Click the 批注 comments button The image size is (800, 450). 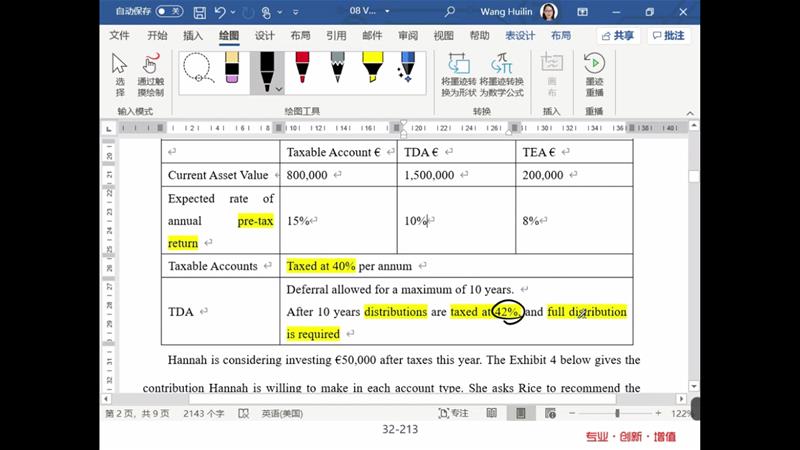[668, 36]
